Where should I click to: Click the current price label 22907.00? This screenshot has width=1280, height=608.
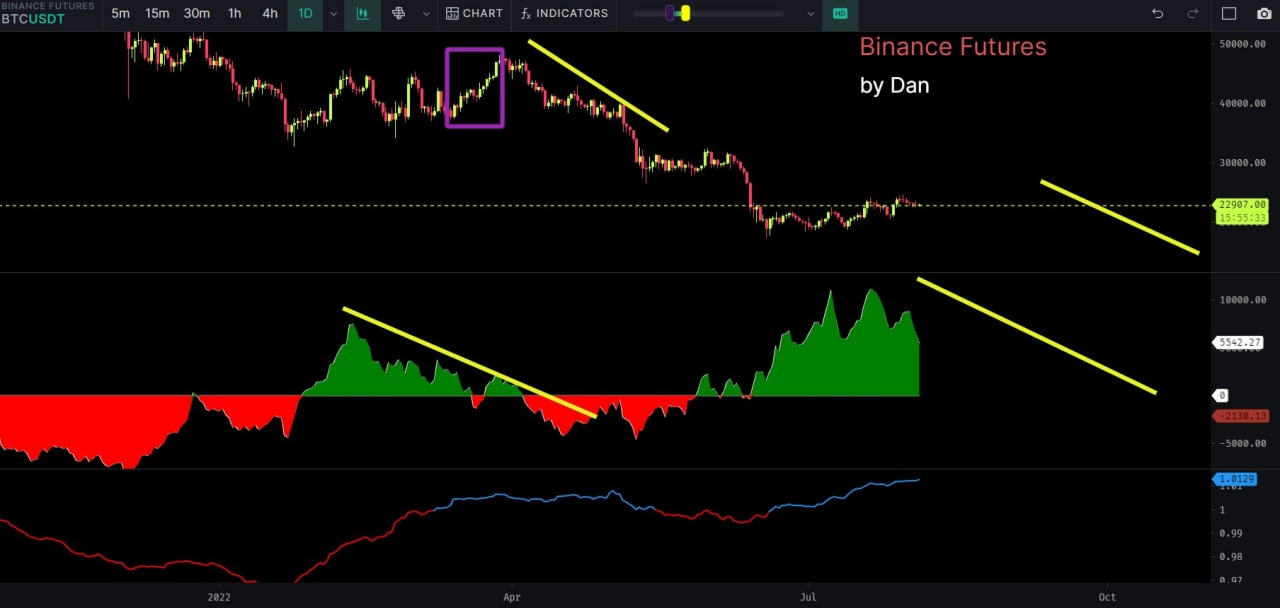tap(1240, 205)
